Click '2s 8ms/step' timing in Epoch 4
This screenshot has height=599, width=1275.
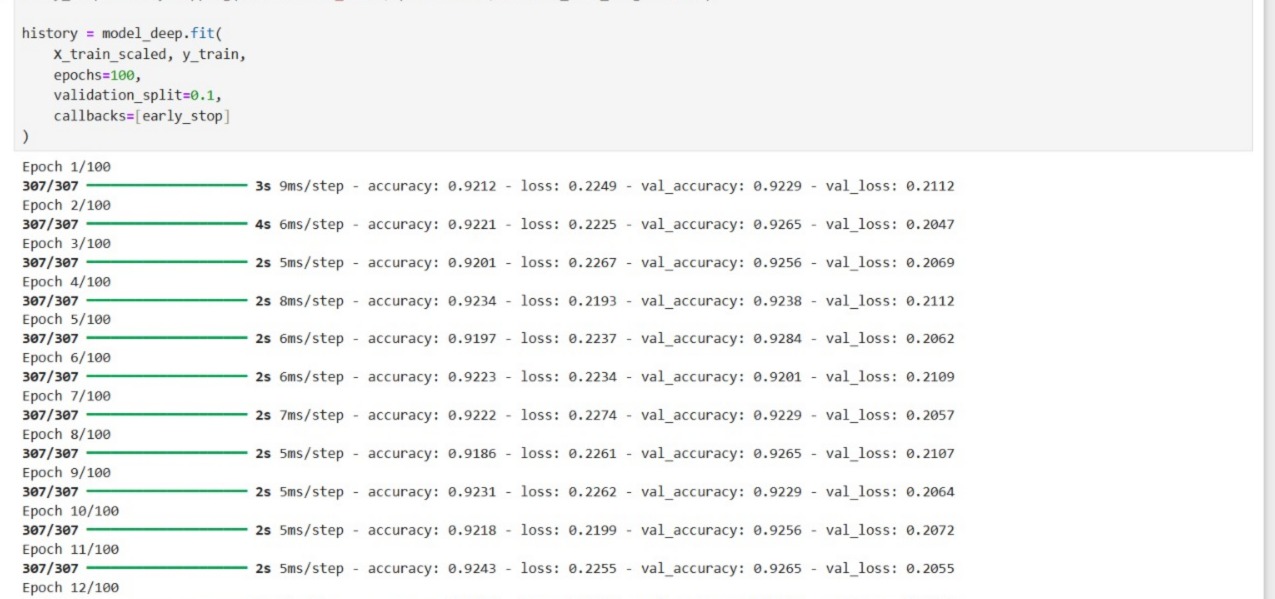pos(299,301)
